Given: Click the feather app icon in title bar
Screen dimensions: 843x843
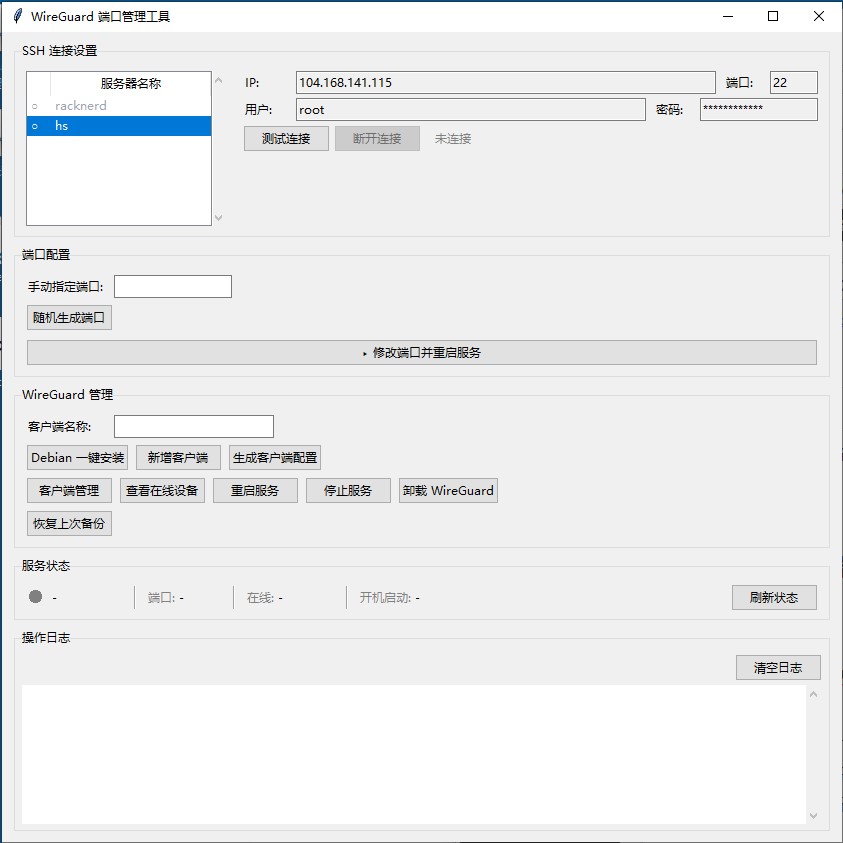Looking at the screenshot, I should (x=17, y=16).
